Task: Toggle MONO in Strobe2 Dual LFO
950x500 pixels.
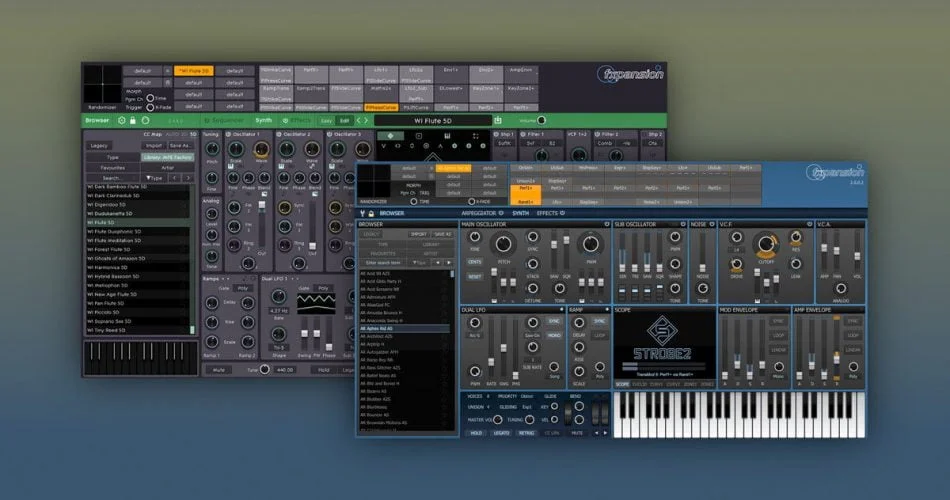Action: click(x=554, y=335)
